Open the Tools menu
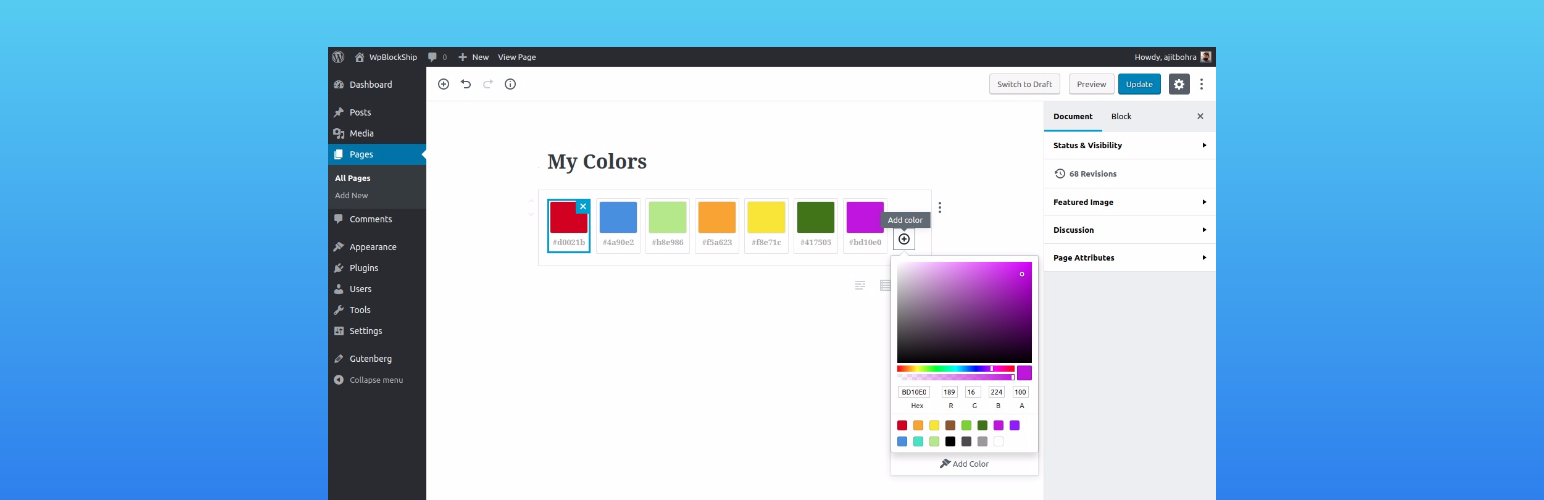This screenshot has height=500, width=1544. [377, 310]
